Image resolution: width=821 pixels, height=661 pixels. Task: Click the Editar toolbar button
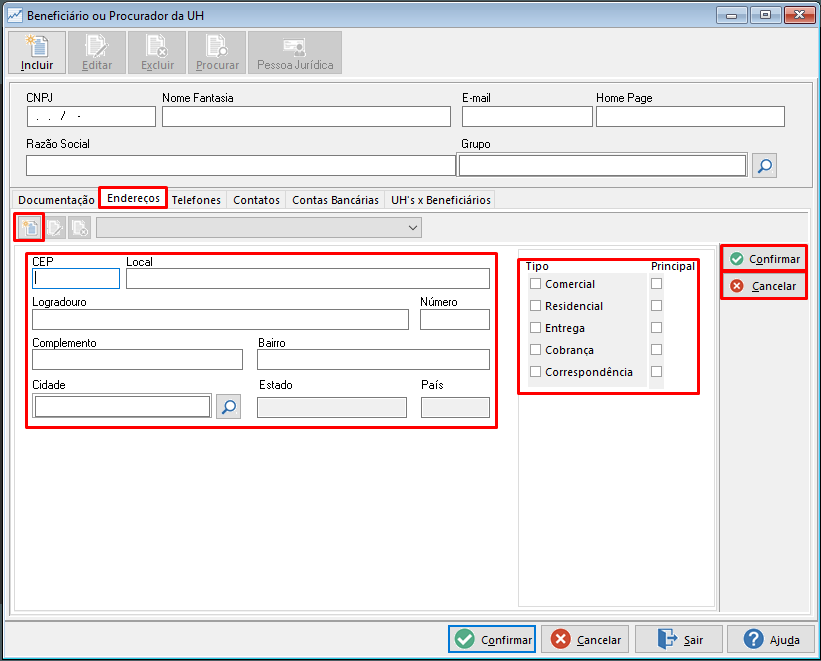(97, 52)
